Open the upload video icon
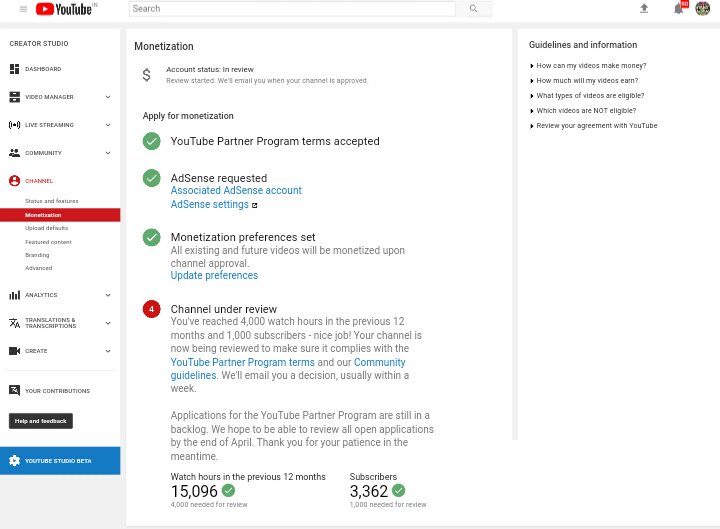Image resolution: width=720 pixels, height=529 pixels. coord(644,8)
